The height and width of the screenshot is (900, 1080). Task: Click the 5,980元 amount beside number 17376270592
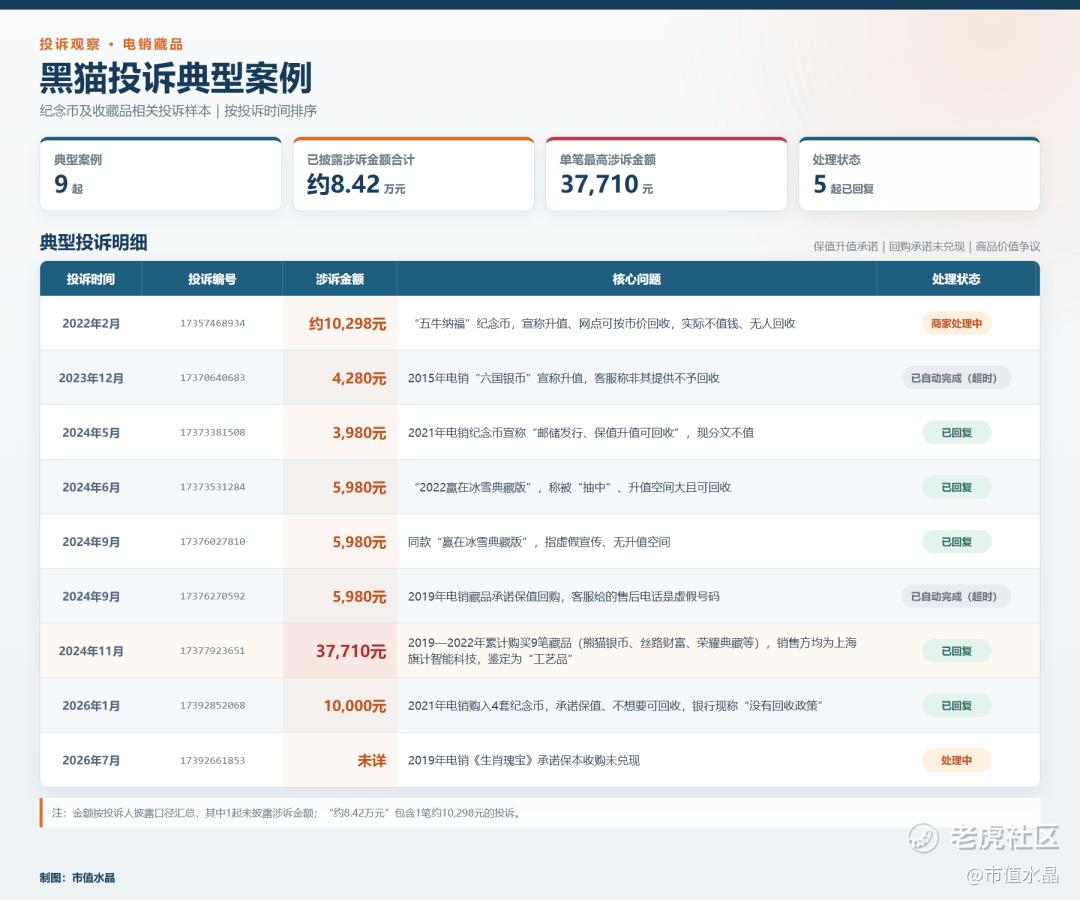coord(359,596)
